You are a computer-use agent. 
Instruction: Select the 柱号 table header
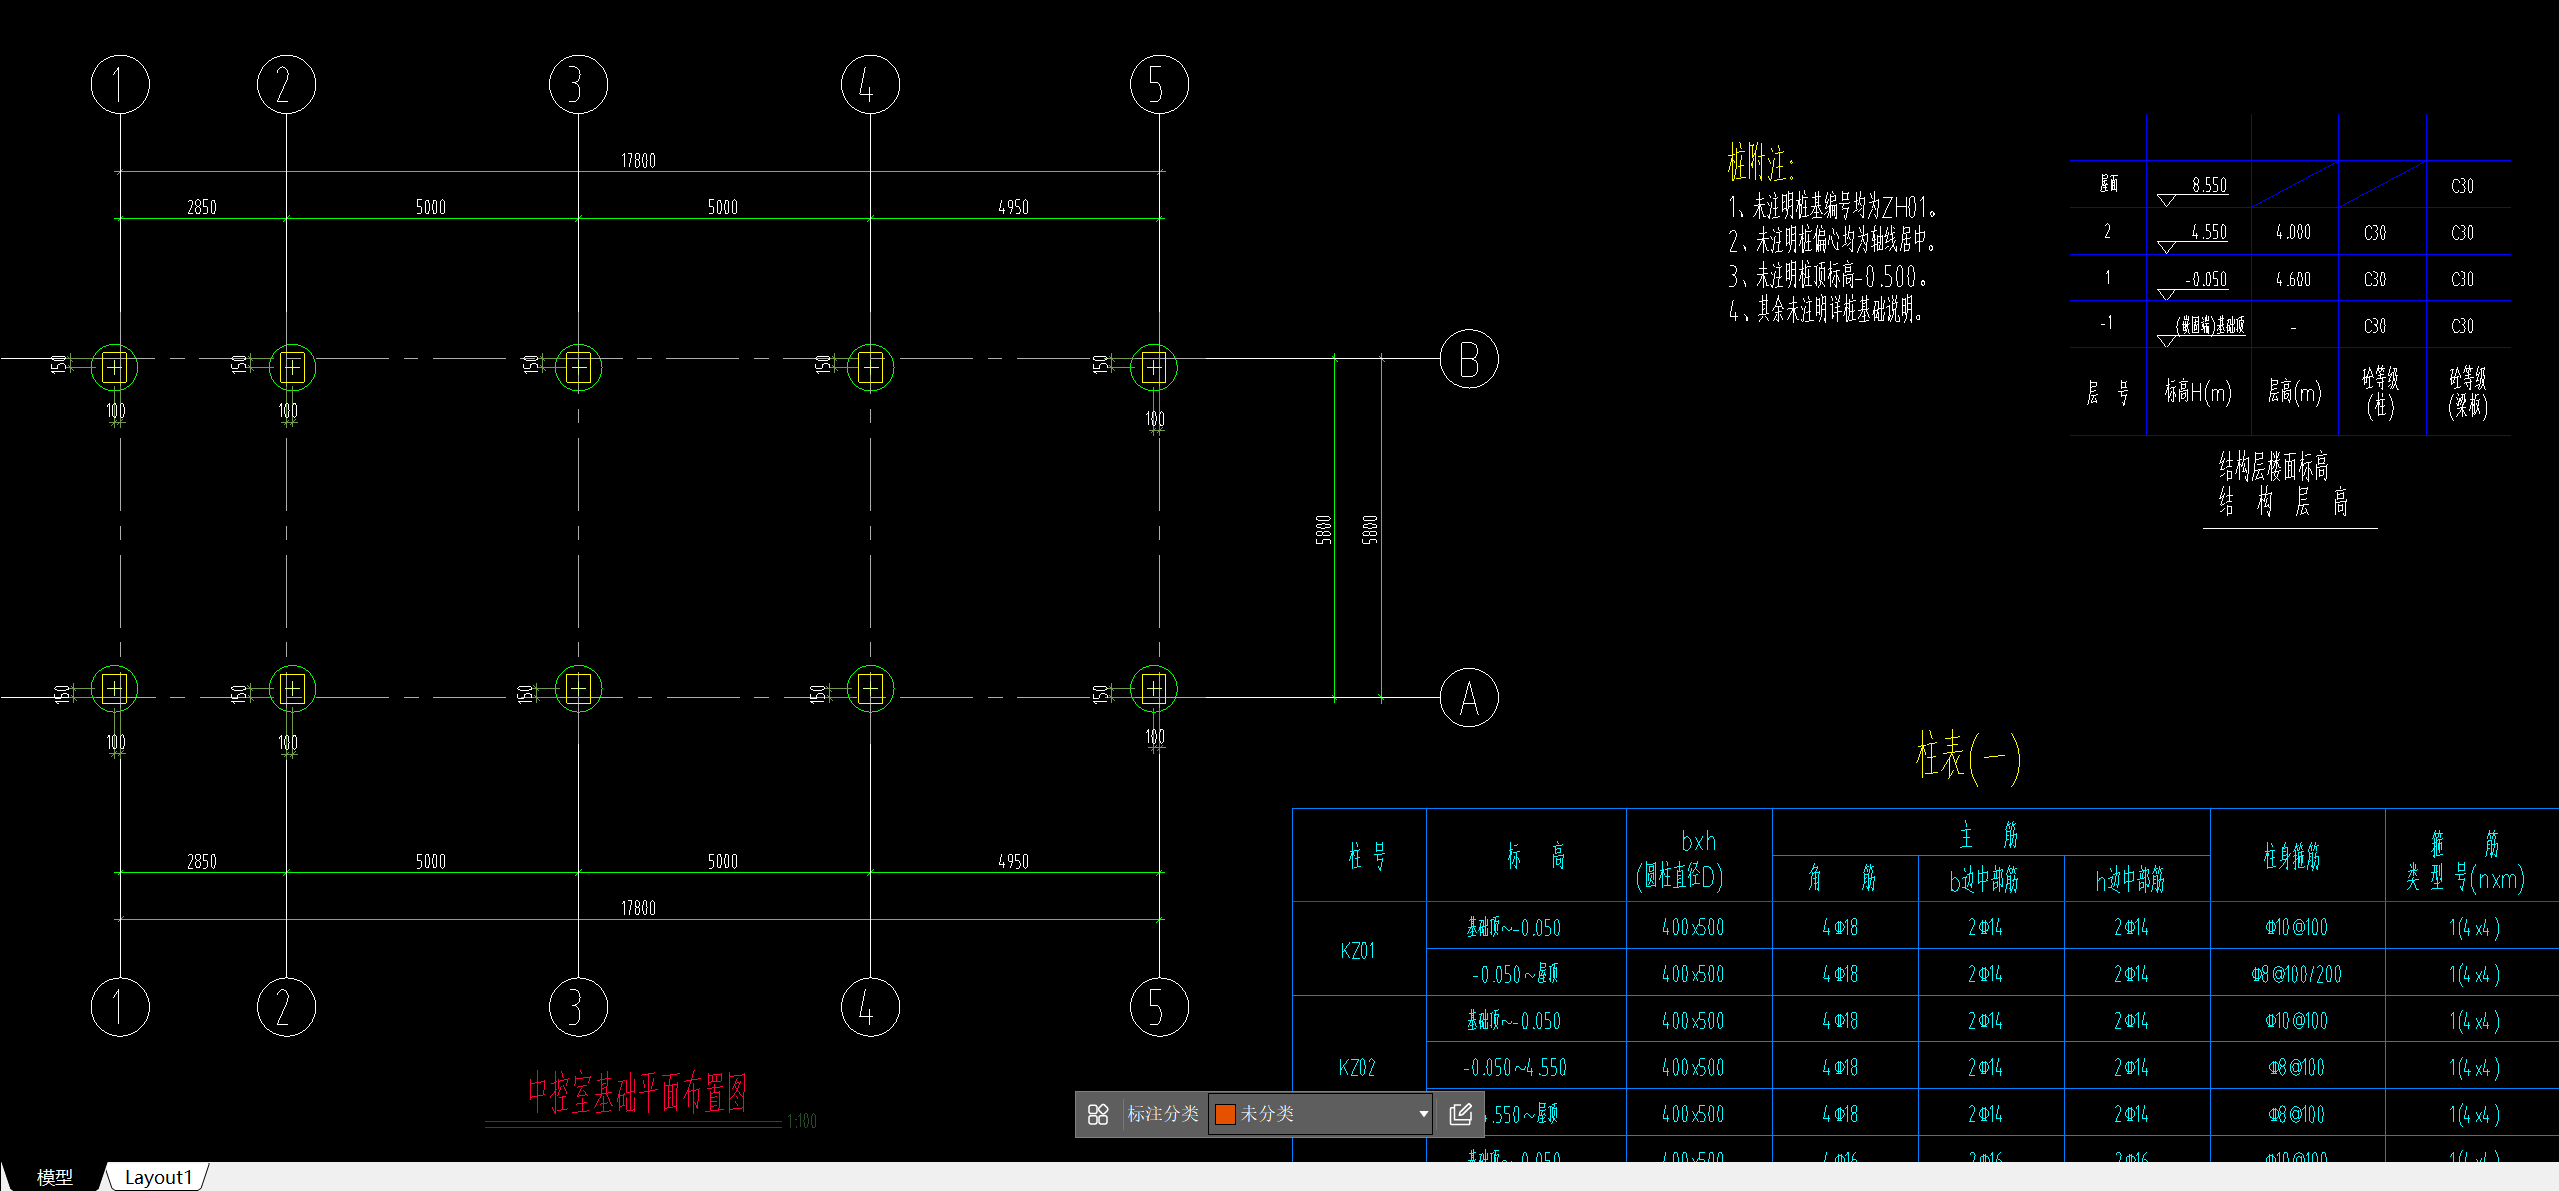[x=1367, y=856]
